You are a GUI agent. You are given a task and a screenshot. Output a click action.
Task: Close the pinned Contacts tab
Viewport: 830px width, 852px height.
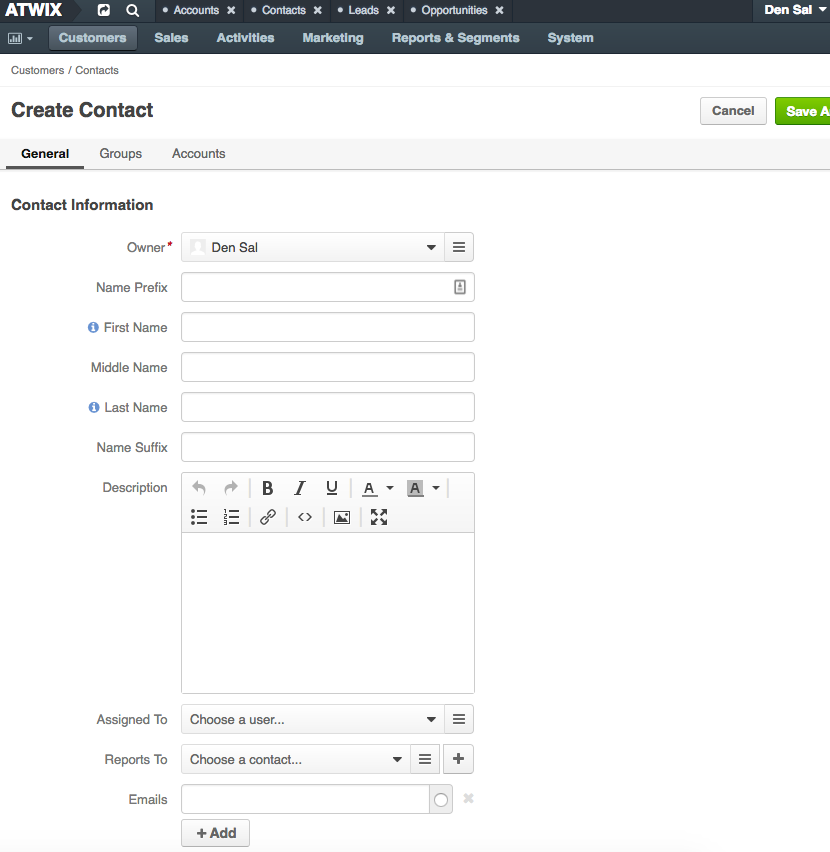click(x=318, y=10)
